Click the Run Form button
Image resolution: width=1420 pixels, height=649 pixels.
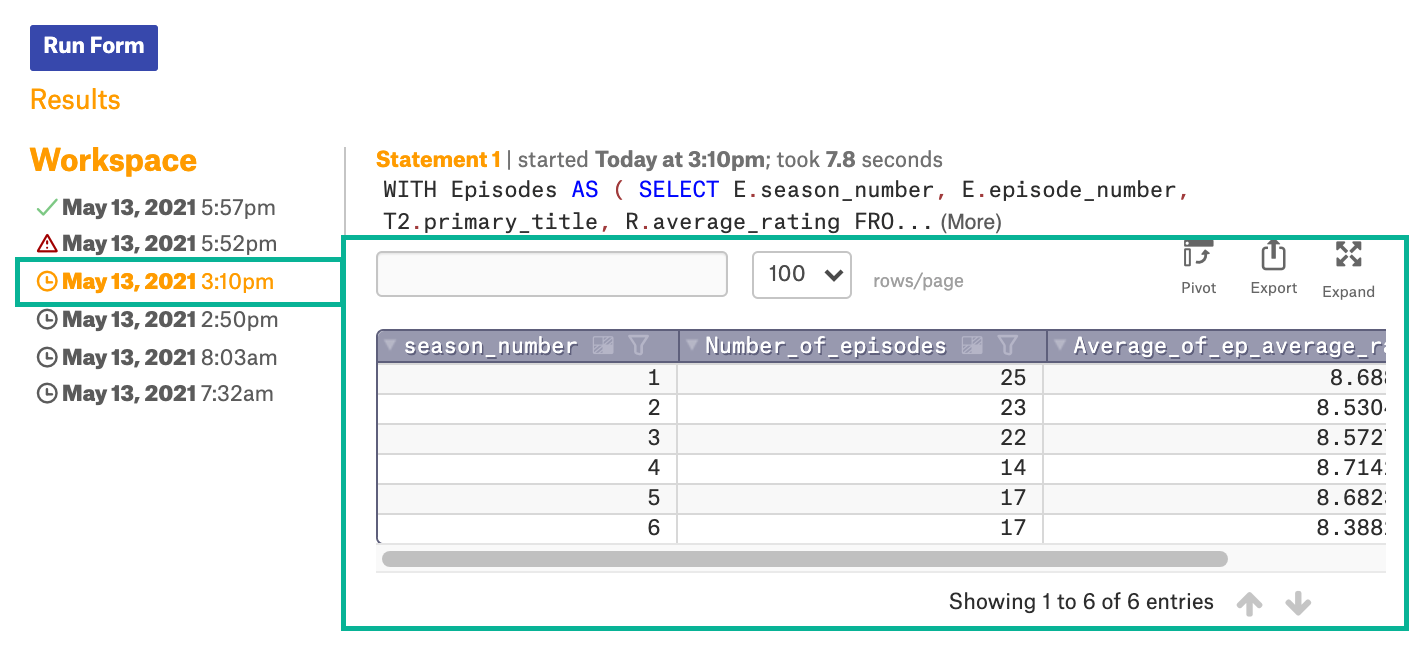pos(94,48)
